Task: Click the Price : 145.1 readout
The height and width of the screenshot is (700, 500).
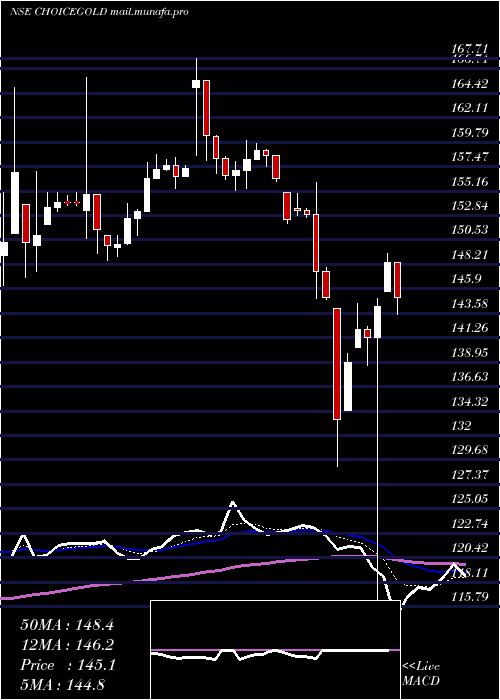Action: [68, 665]
